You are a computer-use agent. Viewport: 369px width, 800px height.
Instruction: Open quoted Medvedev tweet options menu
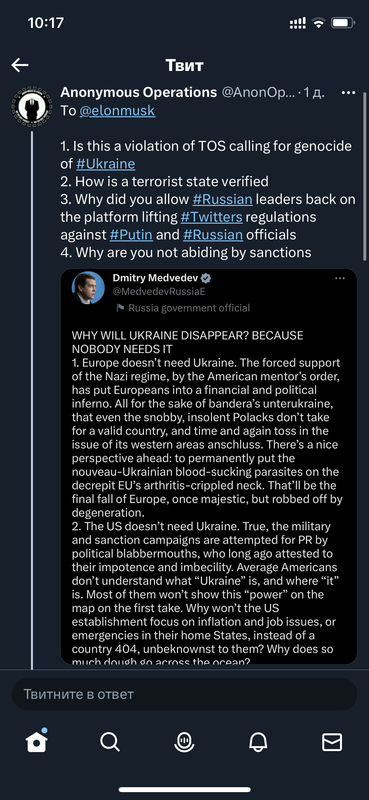point(340,279)
